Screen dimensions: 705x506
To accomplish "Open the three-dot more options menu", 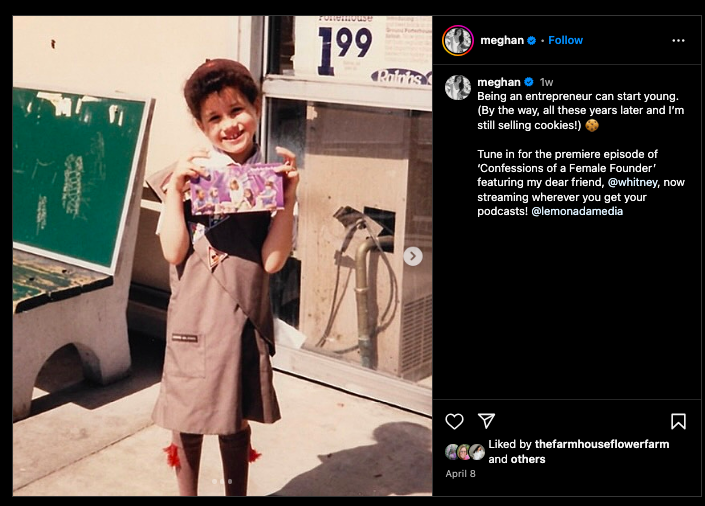I will tap(678, 40).
